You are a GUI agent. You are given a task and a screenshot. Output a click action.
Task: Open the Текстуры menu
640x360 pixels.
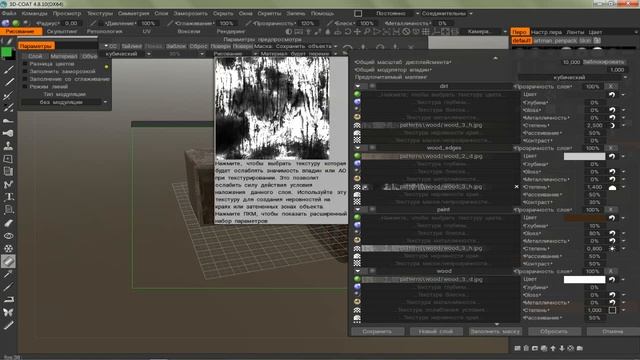100,13
